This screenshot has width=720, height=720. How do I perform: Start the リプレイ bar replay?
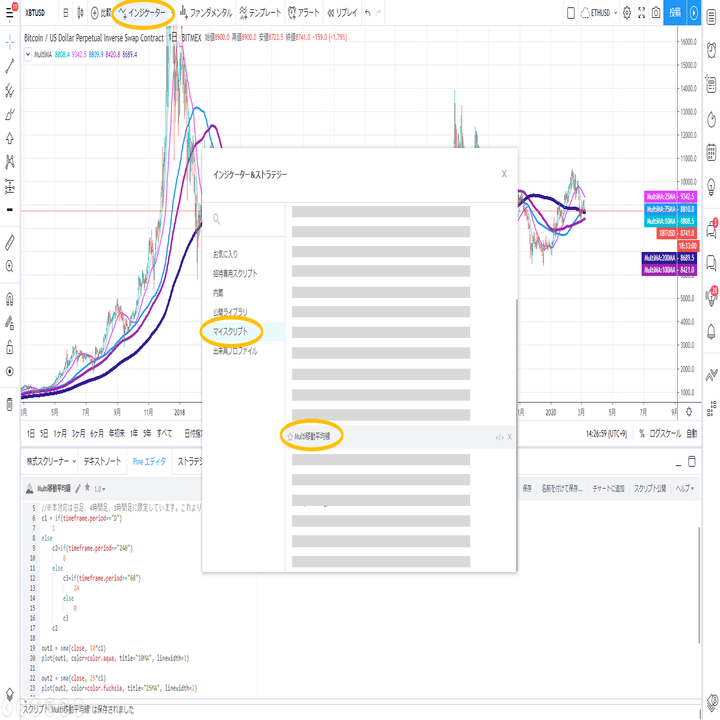coord(342,13)
